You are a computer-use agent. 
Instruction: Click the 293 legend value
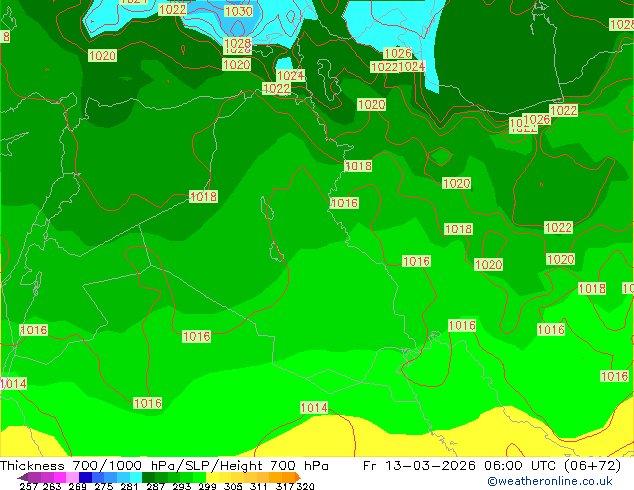pos(181,486)
